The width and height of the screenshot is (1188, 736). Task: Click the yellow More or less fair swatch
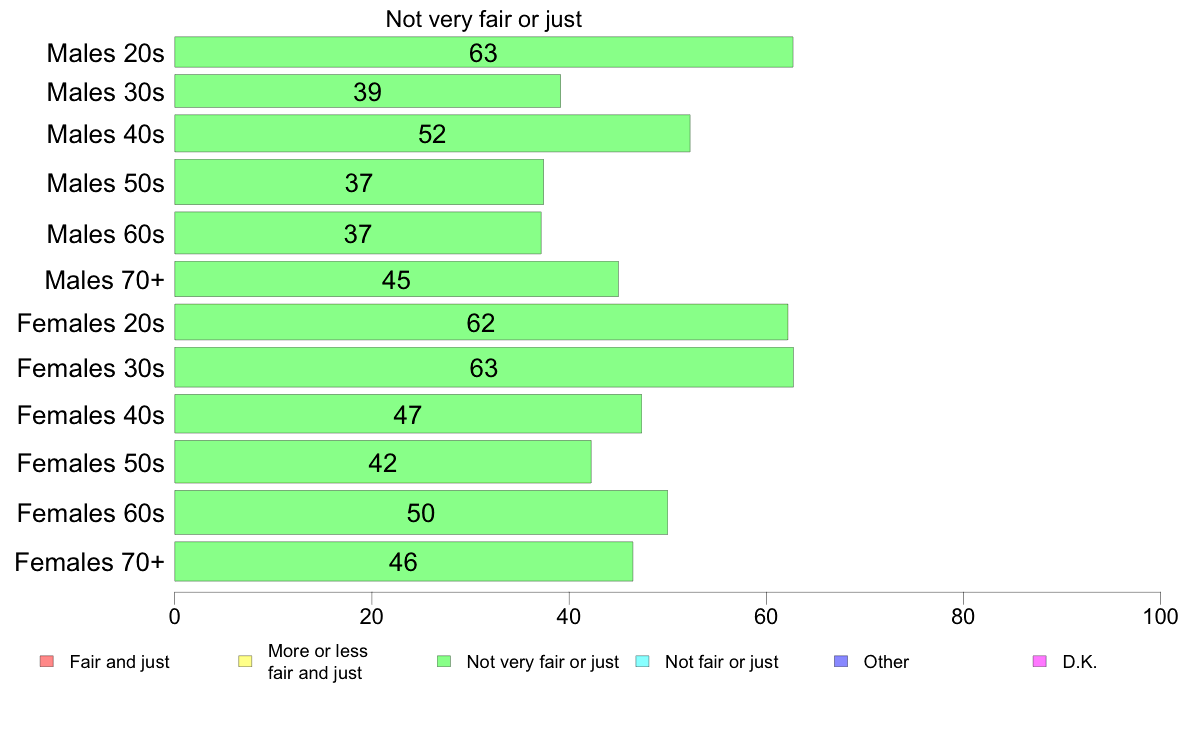pos(245,662)
